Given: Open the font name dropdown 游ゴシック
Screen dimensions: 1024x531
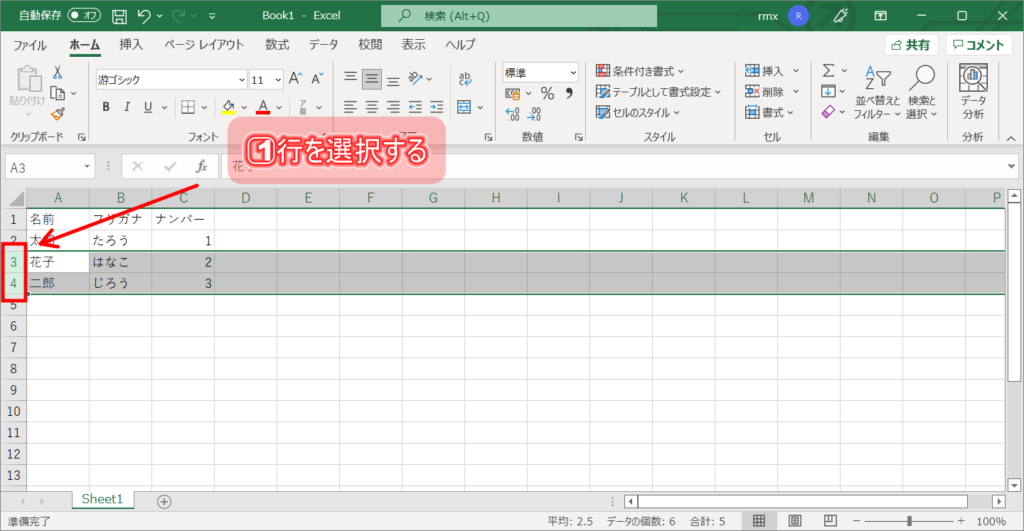Looking at the screenshot, I should pos(171,80).
